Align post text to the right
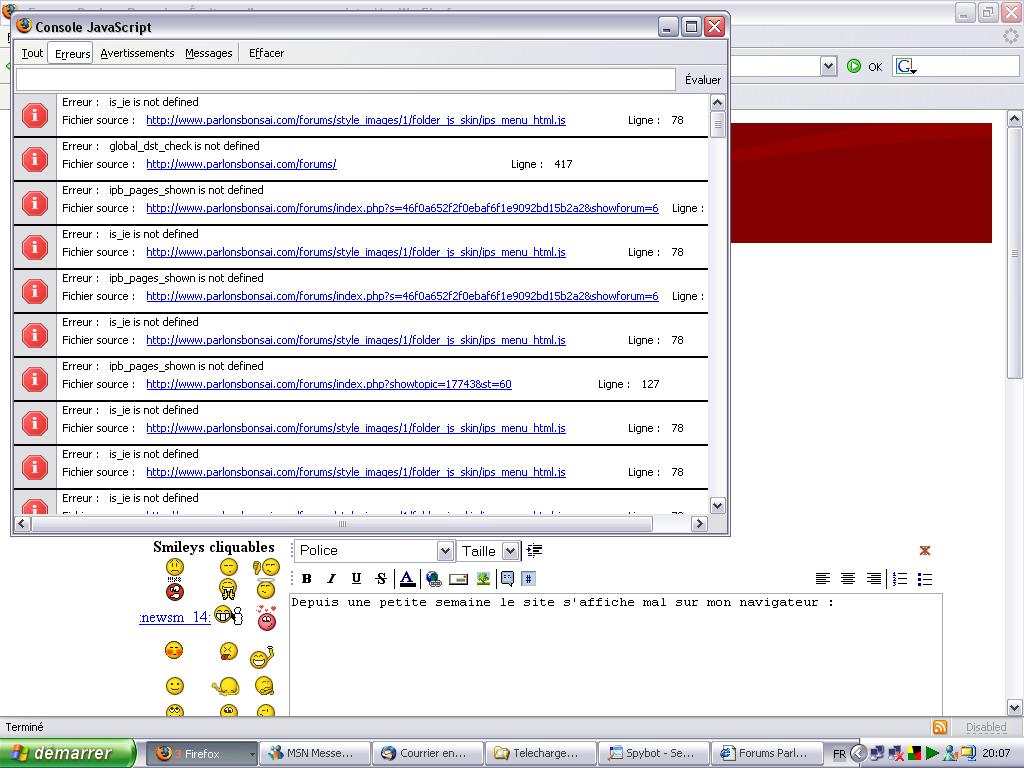Screen dimensions: 1024x768 click(x=873, y=578)
